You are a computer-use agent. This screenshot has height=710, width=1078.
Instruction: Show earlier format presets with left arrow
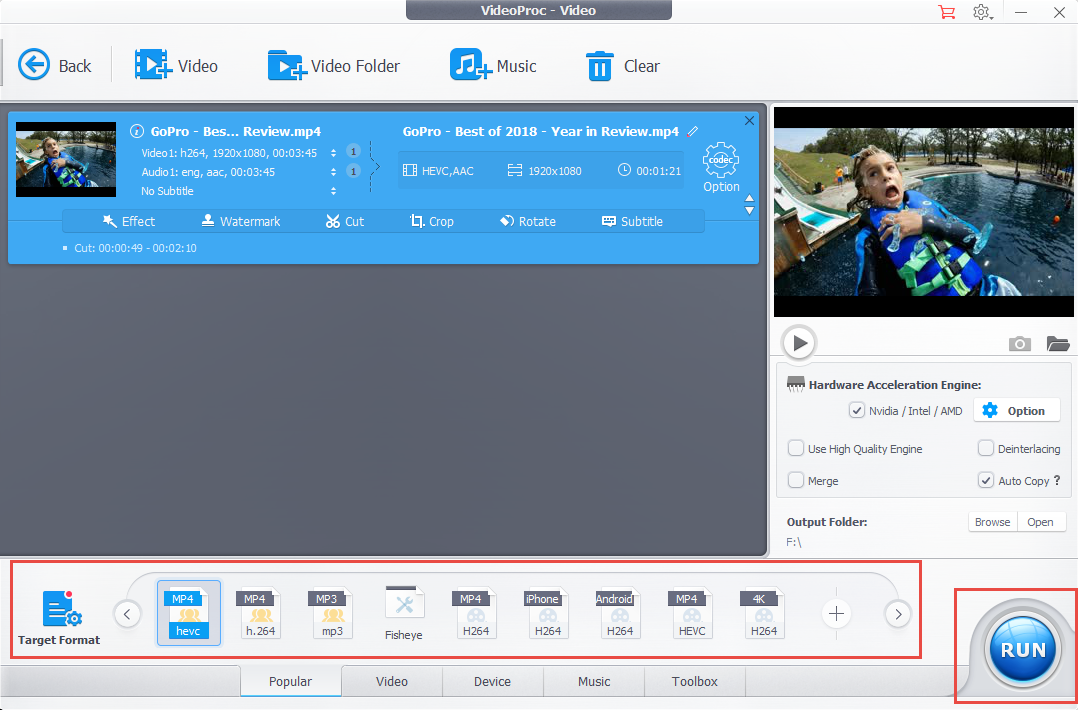127,614
